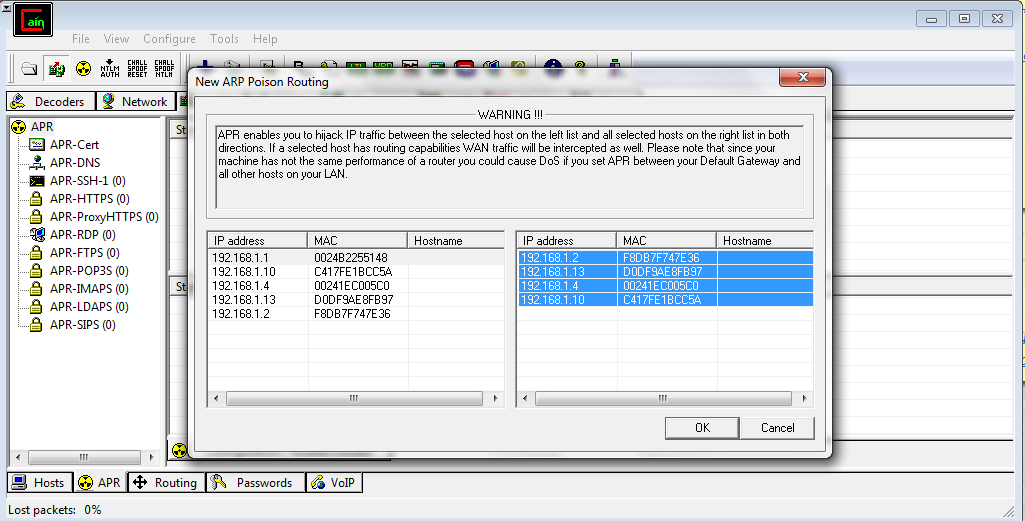The image size is (1025, 521).
Task: Select the APR root node in the tree
Action: point(42,126)
